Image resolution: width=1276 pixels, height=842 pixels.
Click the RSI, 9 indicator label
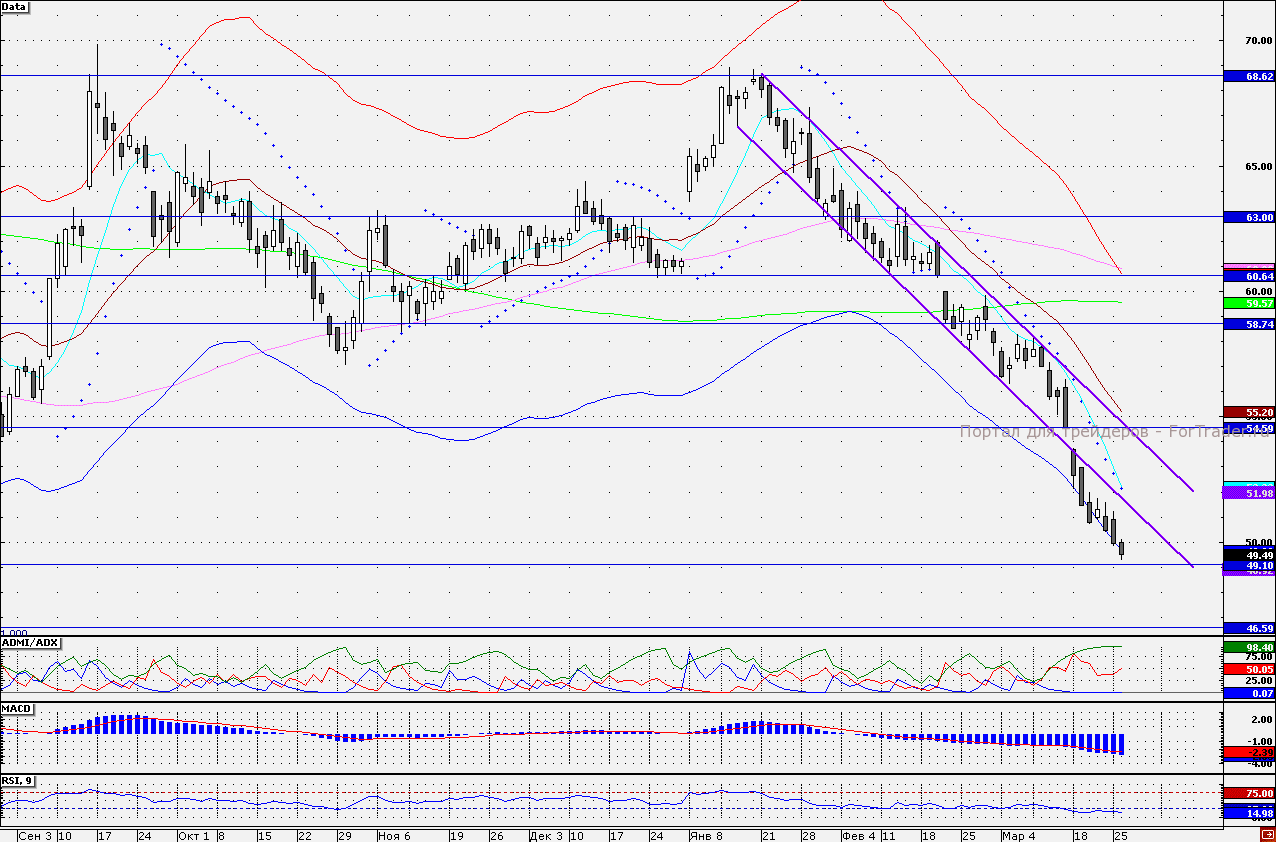(x=18, y=781)
